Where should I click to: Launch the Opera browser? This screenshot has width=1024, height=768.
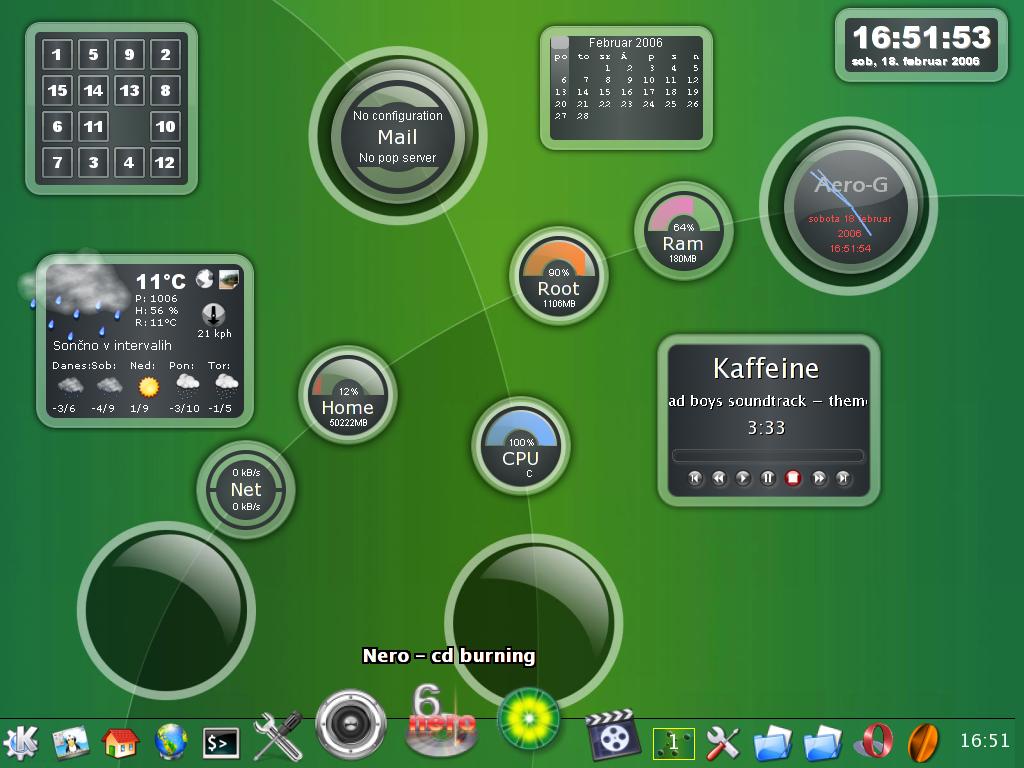(874, 743)
